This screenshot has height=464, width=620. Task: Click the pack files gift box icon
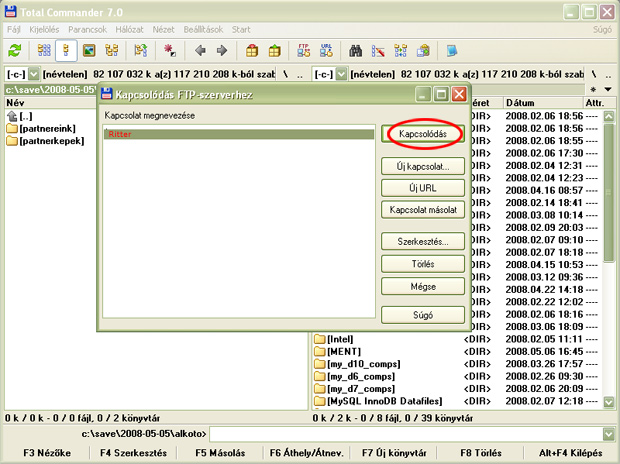250,50
